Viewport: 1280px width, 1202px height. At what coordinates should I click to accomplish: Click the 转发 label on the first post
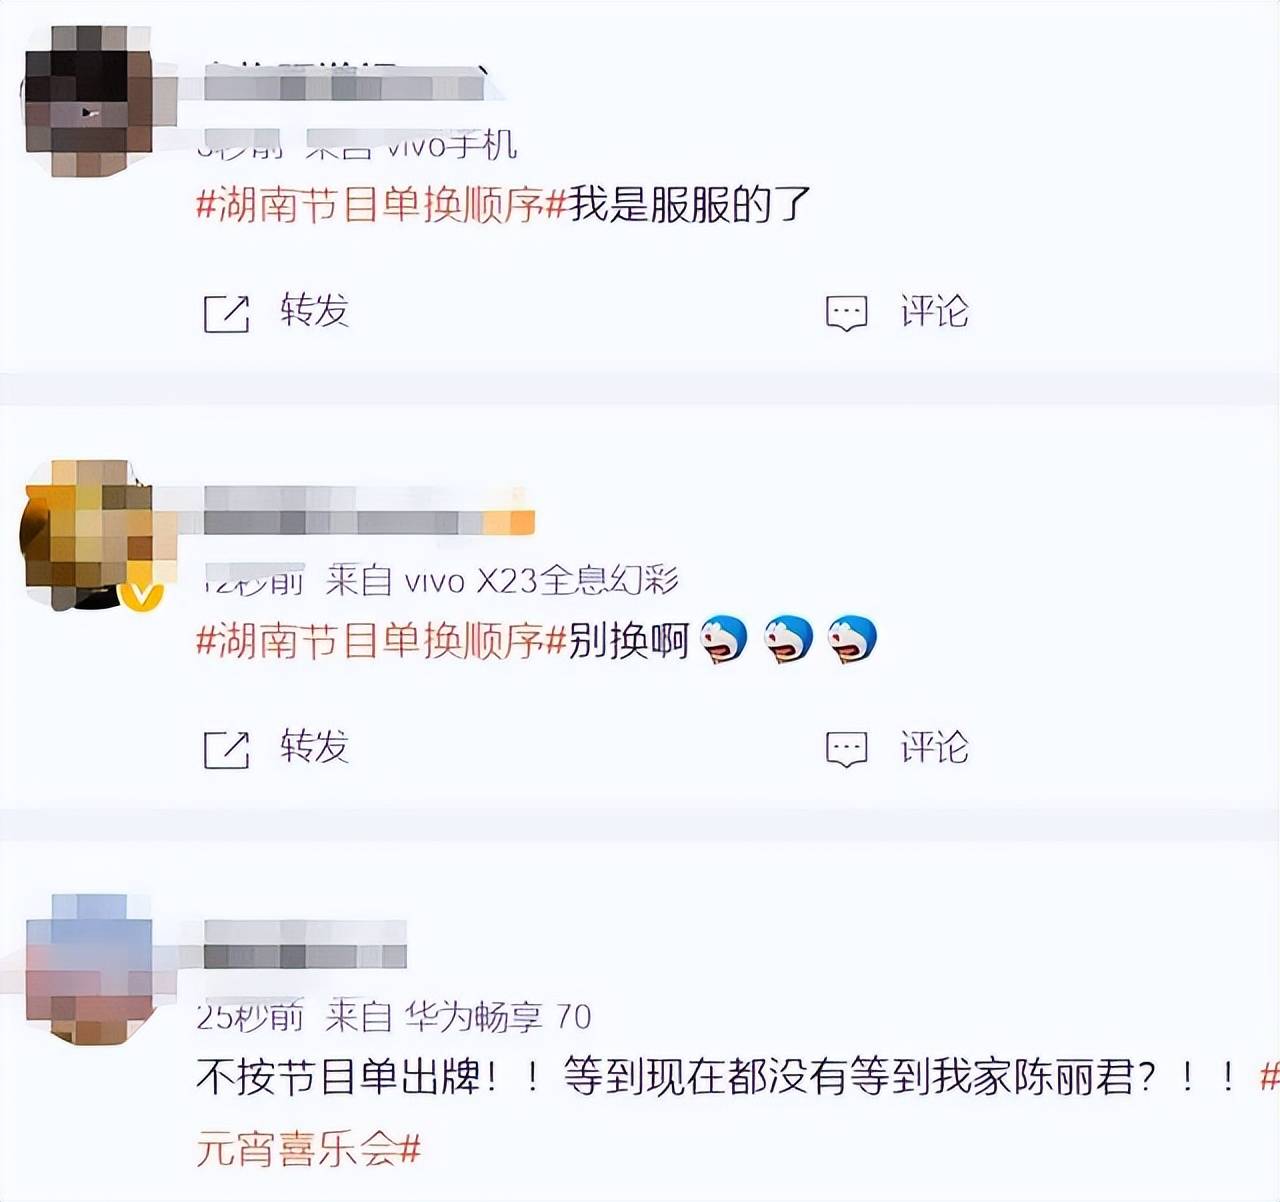pyautogui.click(x=314, y=311)
